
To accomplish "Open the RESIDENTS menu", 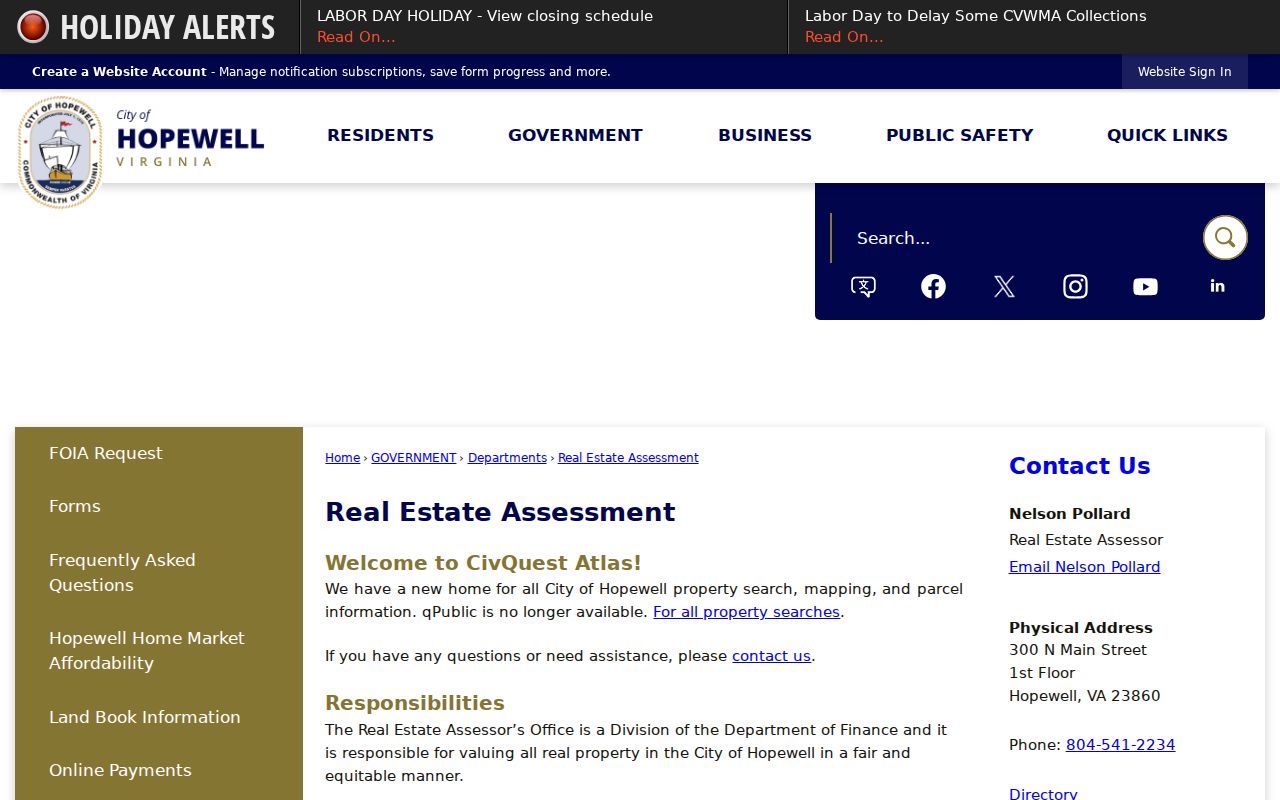I will 380,135.
